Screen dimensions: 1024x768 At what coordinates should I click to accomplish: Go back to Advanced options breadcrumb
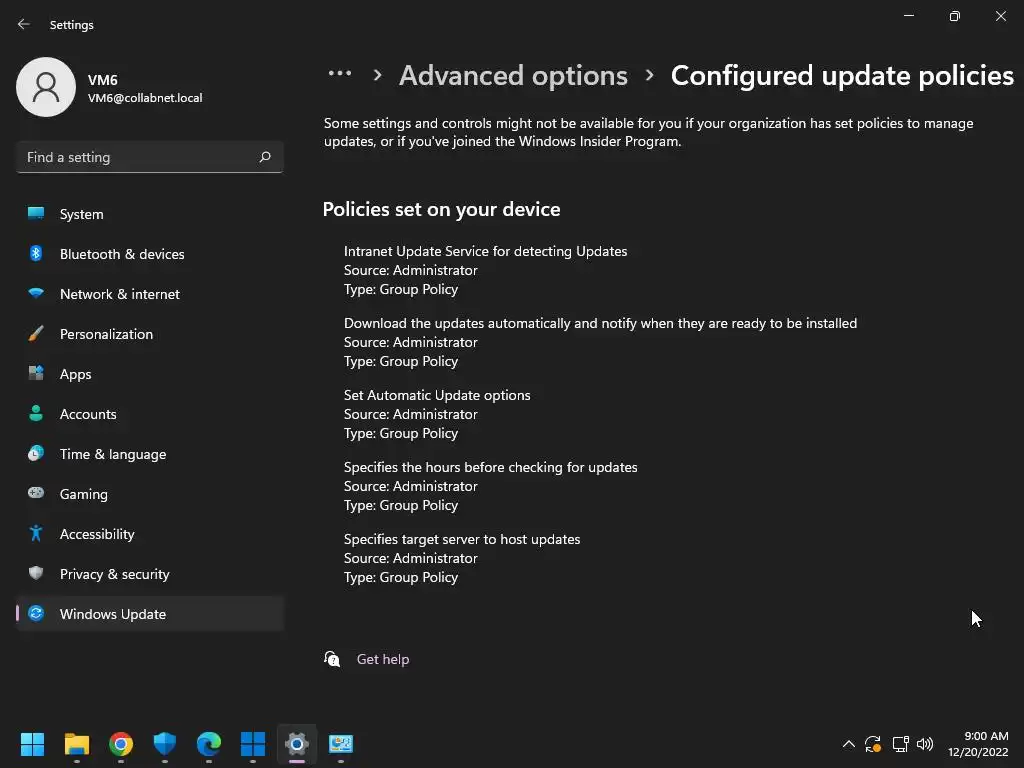pyautogui.click(x=513, y=75)
